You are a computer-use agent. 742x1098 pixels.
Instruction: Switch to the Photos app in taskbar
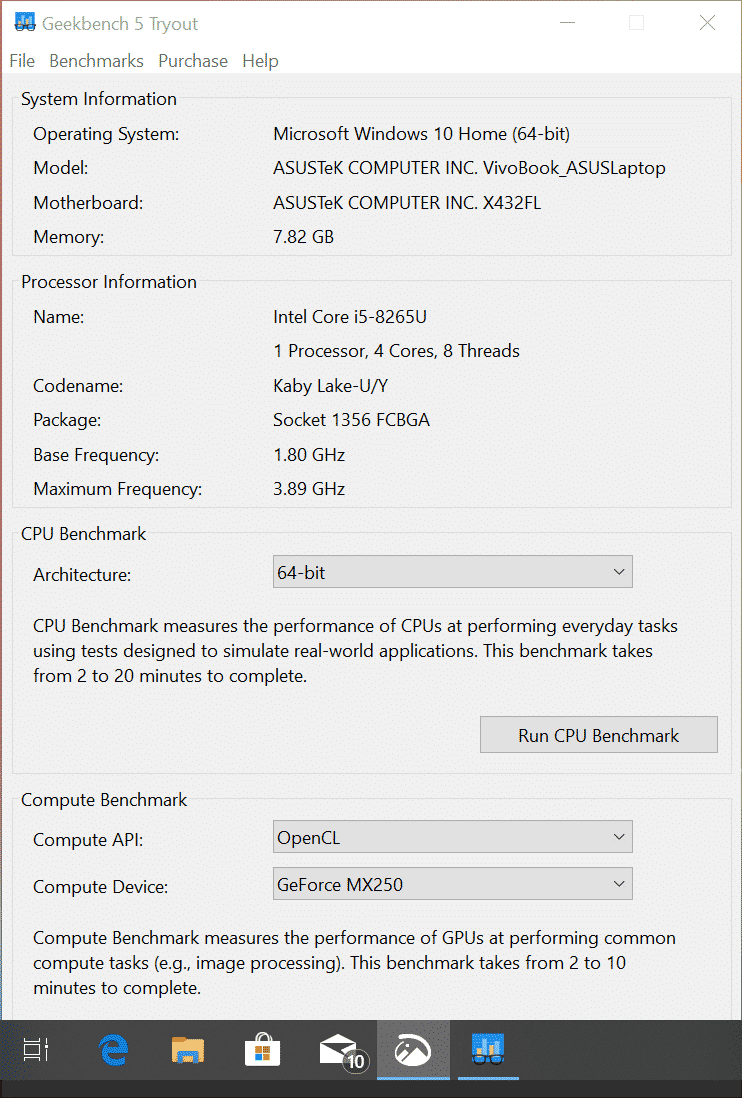point(413,1050)
